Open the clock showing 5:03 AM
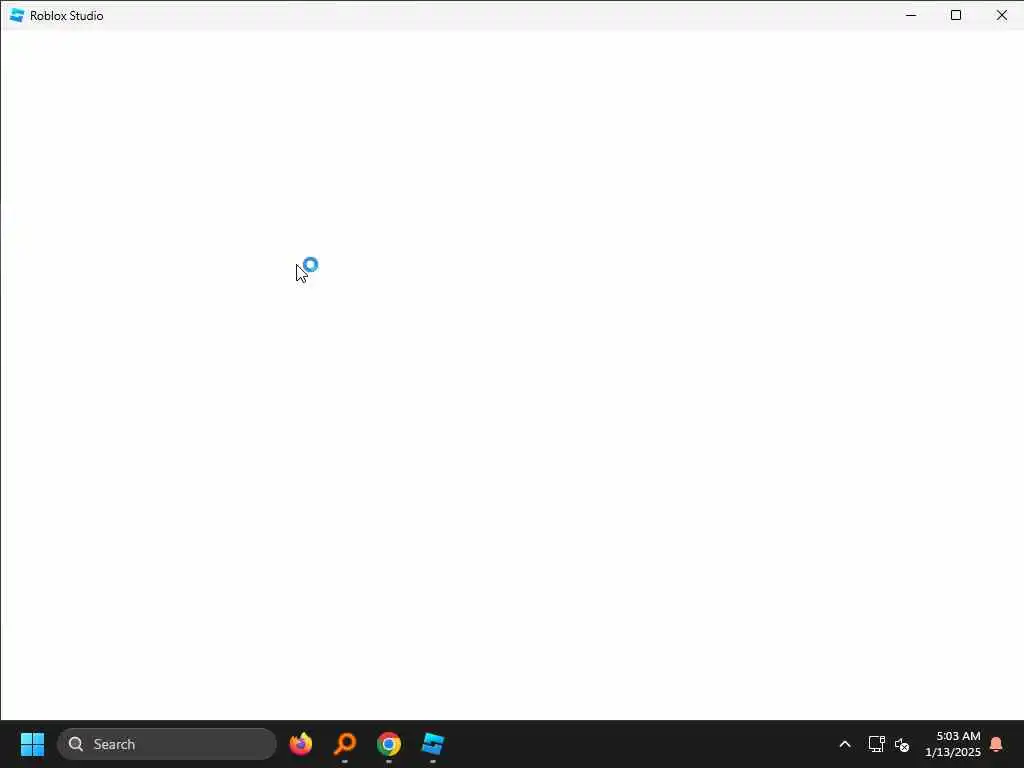1024x768 pixels. click(952, 744)
